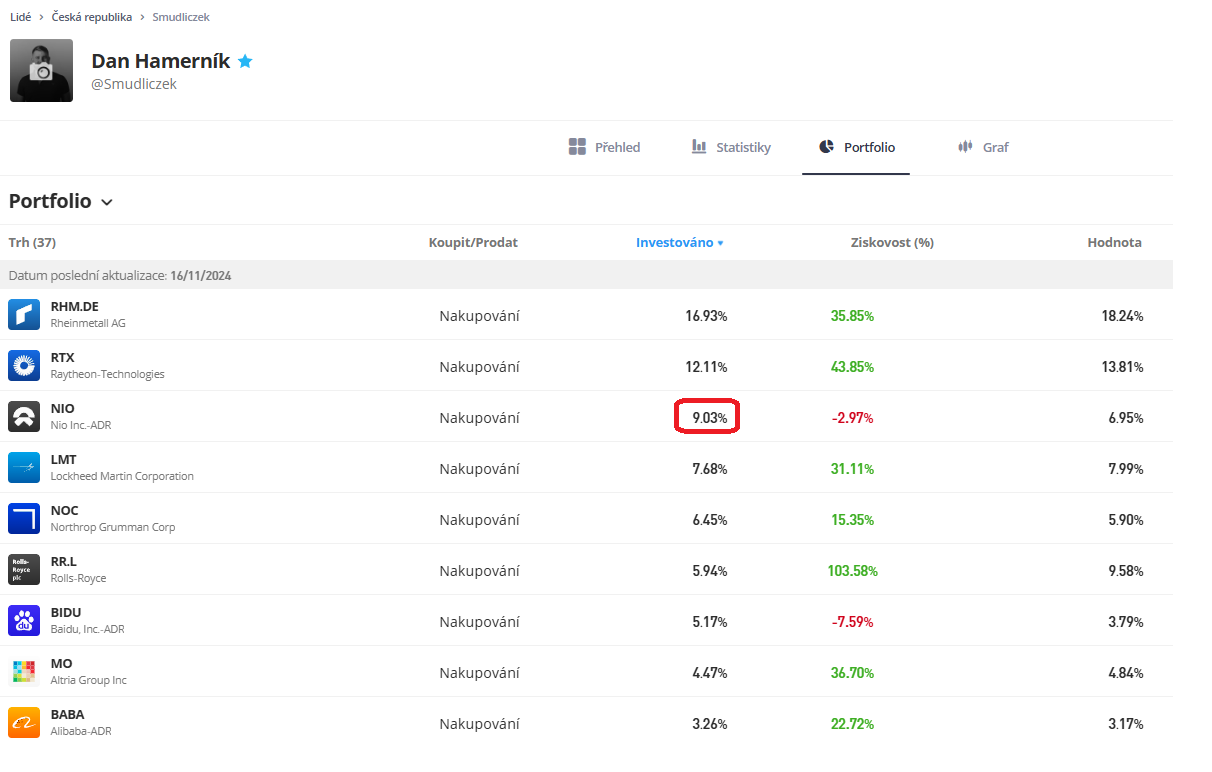Click the blue star next to Dan Hamerník
Viewport: 1212px width, 772px height.
(x=245, y=61)
